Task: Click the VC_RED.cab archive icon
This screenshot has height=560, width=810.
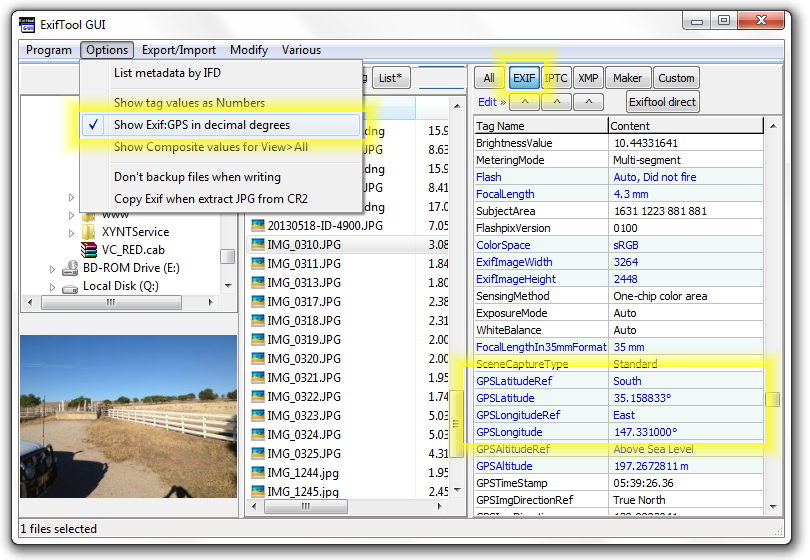Action: click(89, 249)
